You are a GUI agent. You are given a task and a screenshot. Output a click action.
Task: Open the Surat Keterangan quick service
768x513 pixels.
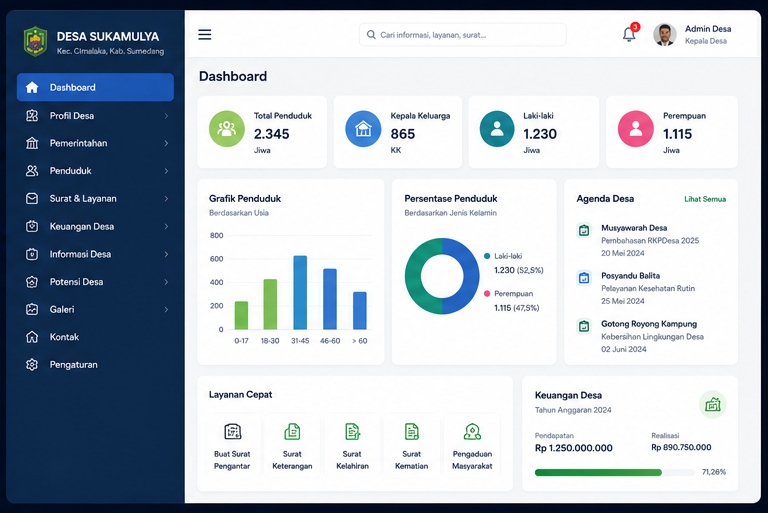coord(292,431)
